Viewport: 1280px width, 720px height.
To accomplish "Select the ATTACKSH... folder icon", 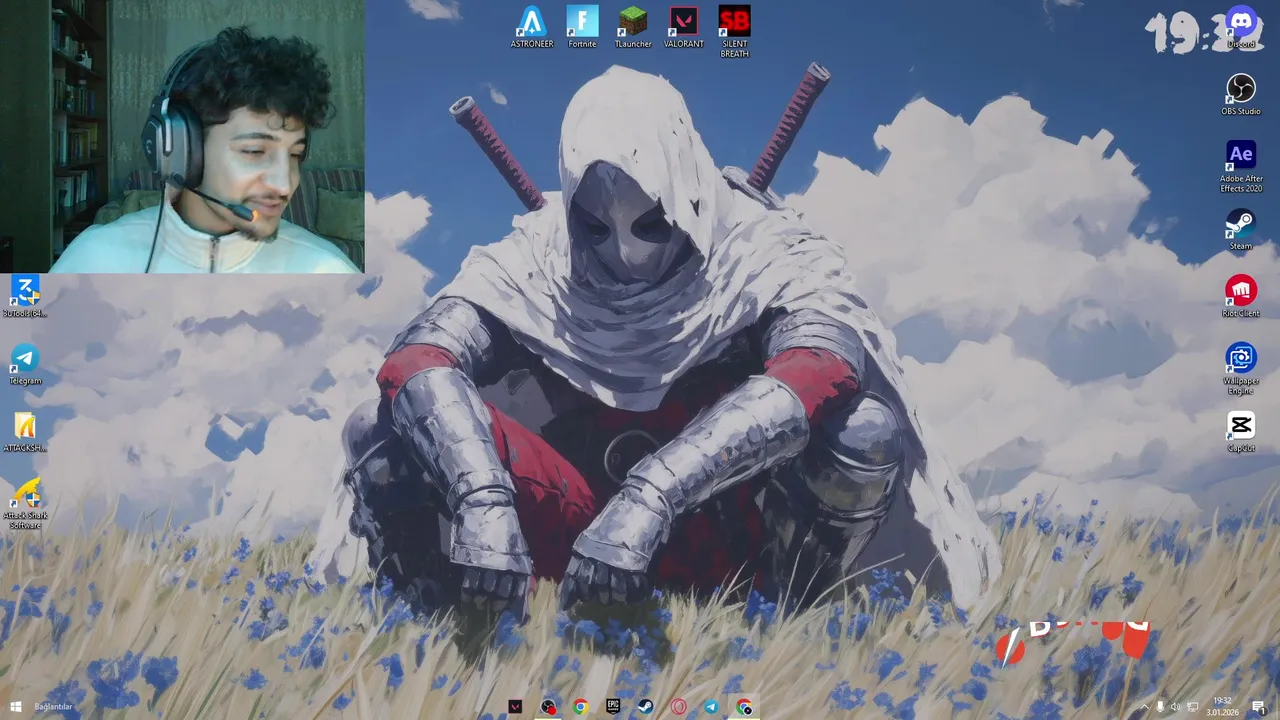I will [x=25, y=431].
